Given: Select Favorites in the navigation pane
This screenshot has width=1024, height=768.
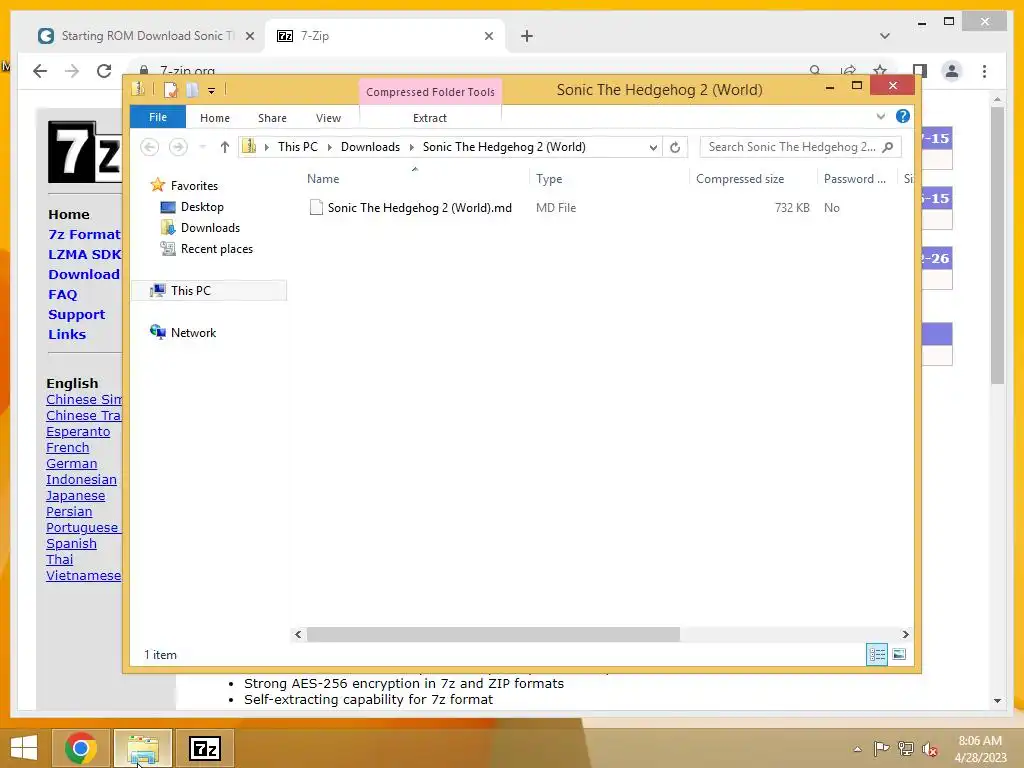Looking at the screenshot, I should click(194, 185).
